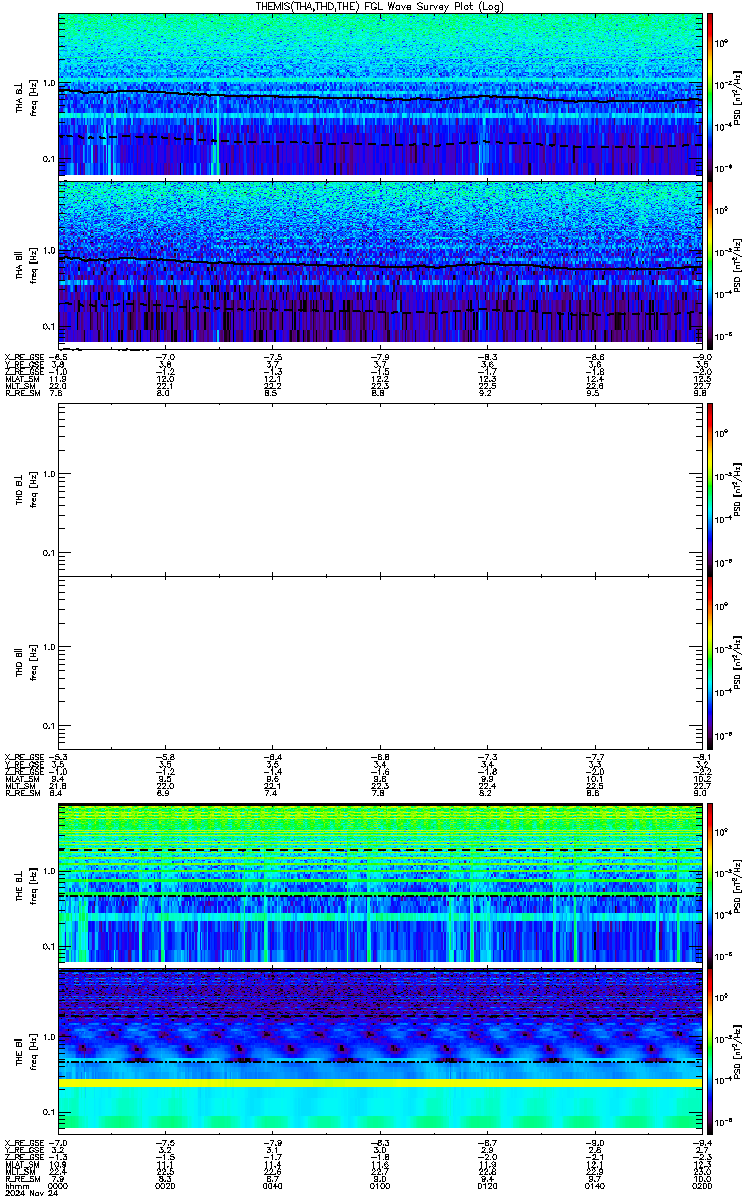The height and width of the screenshot is (1200, 750).
Task: Click the MLAT_SM row label under THE panels
Action: tap(20, 1166)
